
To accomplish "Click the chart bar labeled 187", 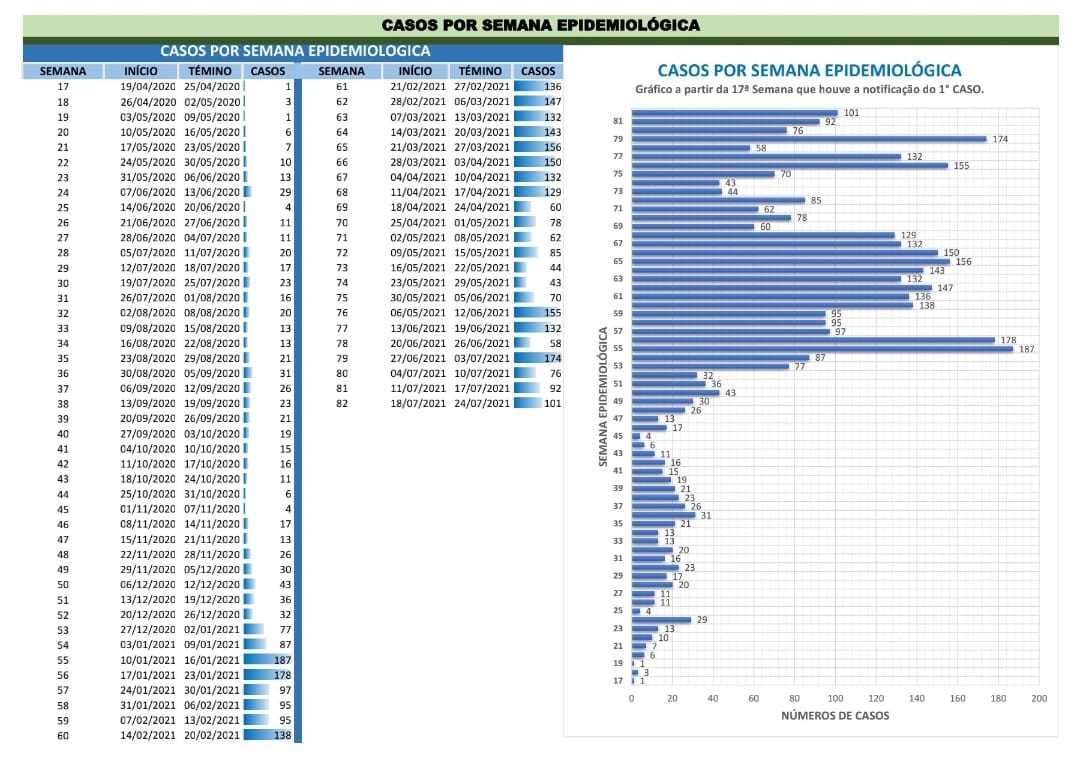I will point(822,349).
